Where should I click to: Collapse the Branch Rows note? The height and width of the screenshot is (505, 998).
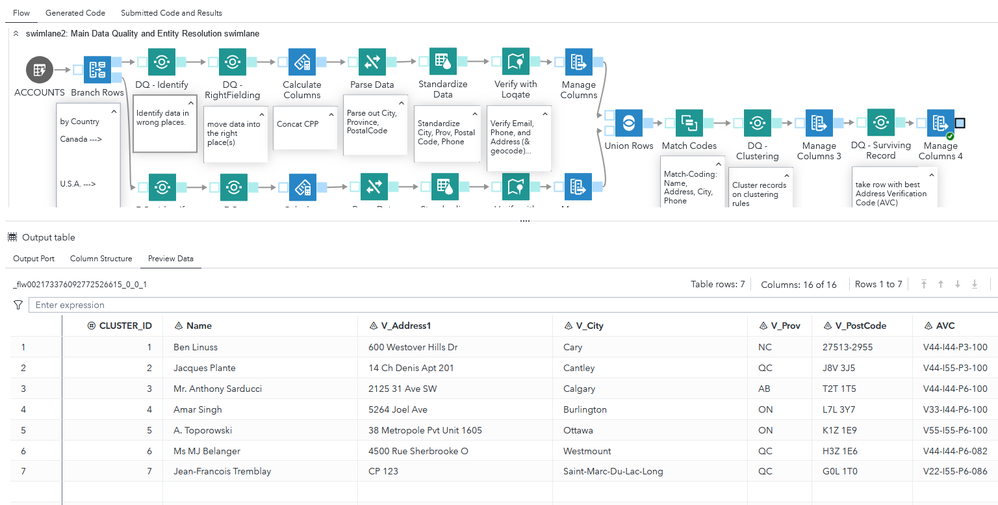pos(114,112)
